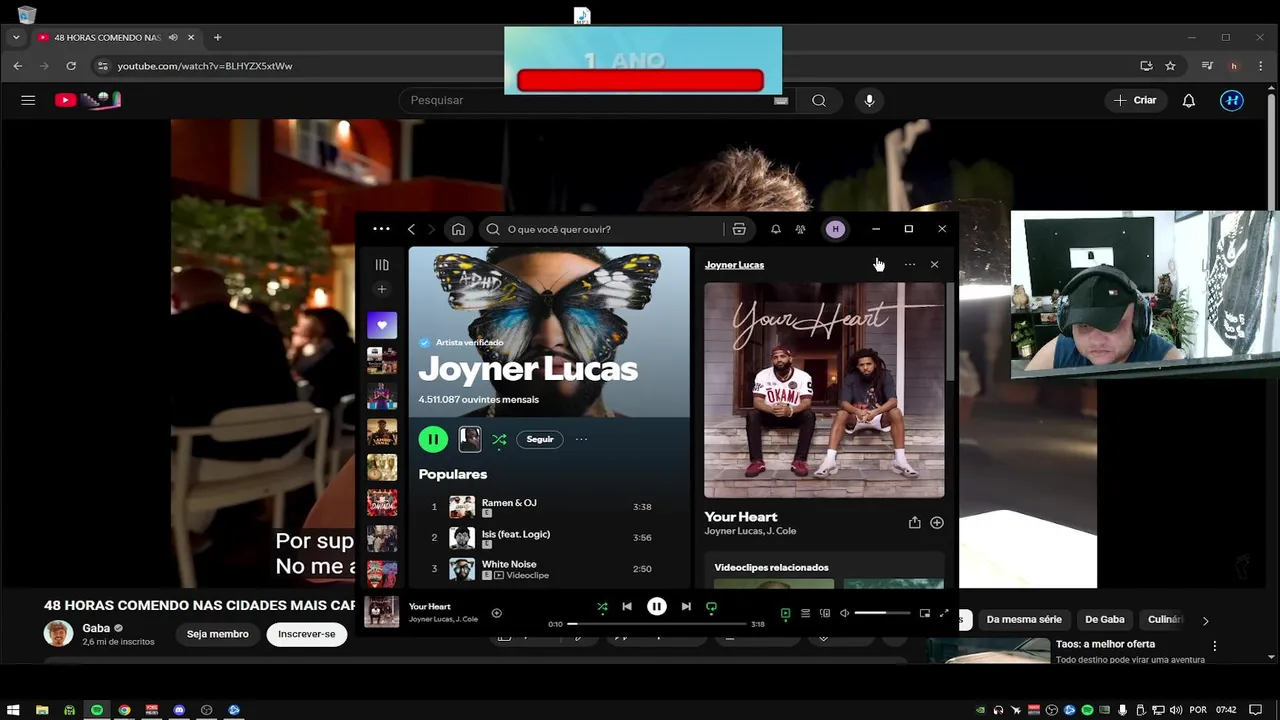Open connect to device icon
1280x720 pixels.
click(x=825, y=613)
